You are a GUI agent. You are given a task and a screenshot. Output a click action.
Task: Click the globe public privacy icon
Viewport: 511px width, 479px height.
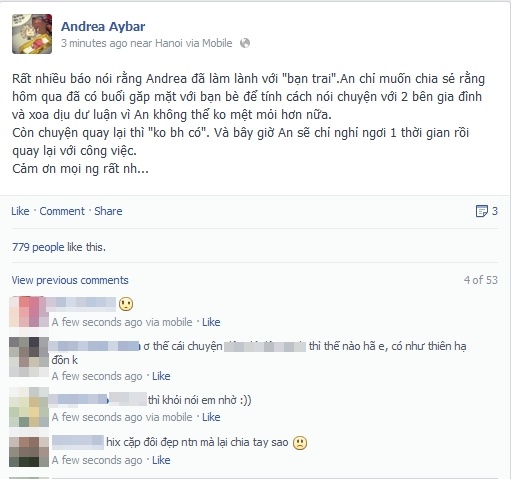245,43
